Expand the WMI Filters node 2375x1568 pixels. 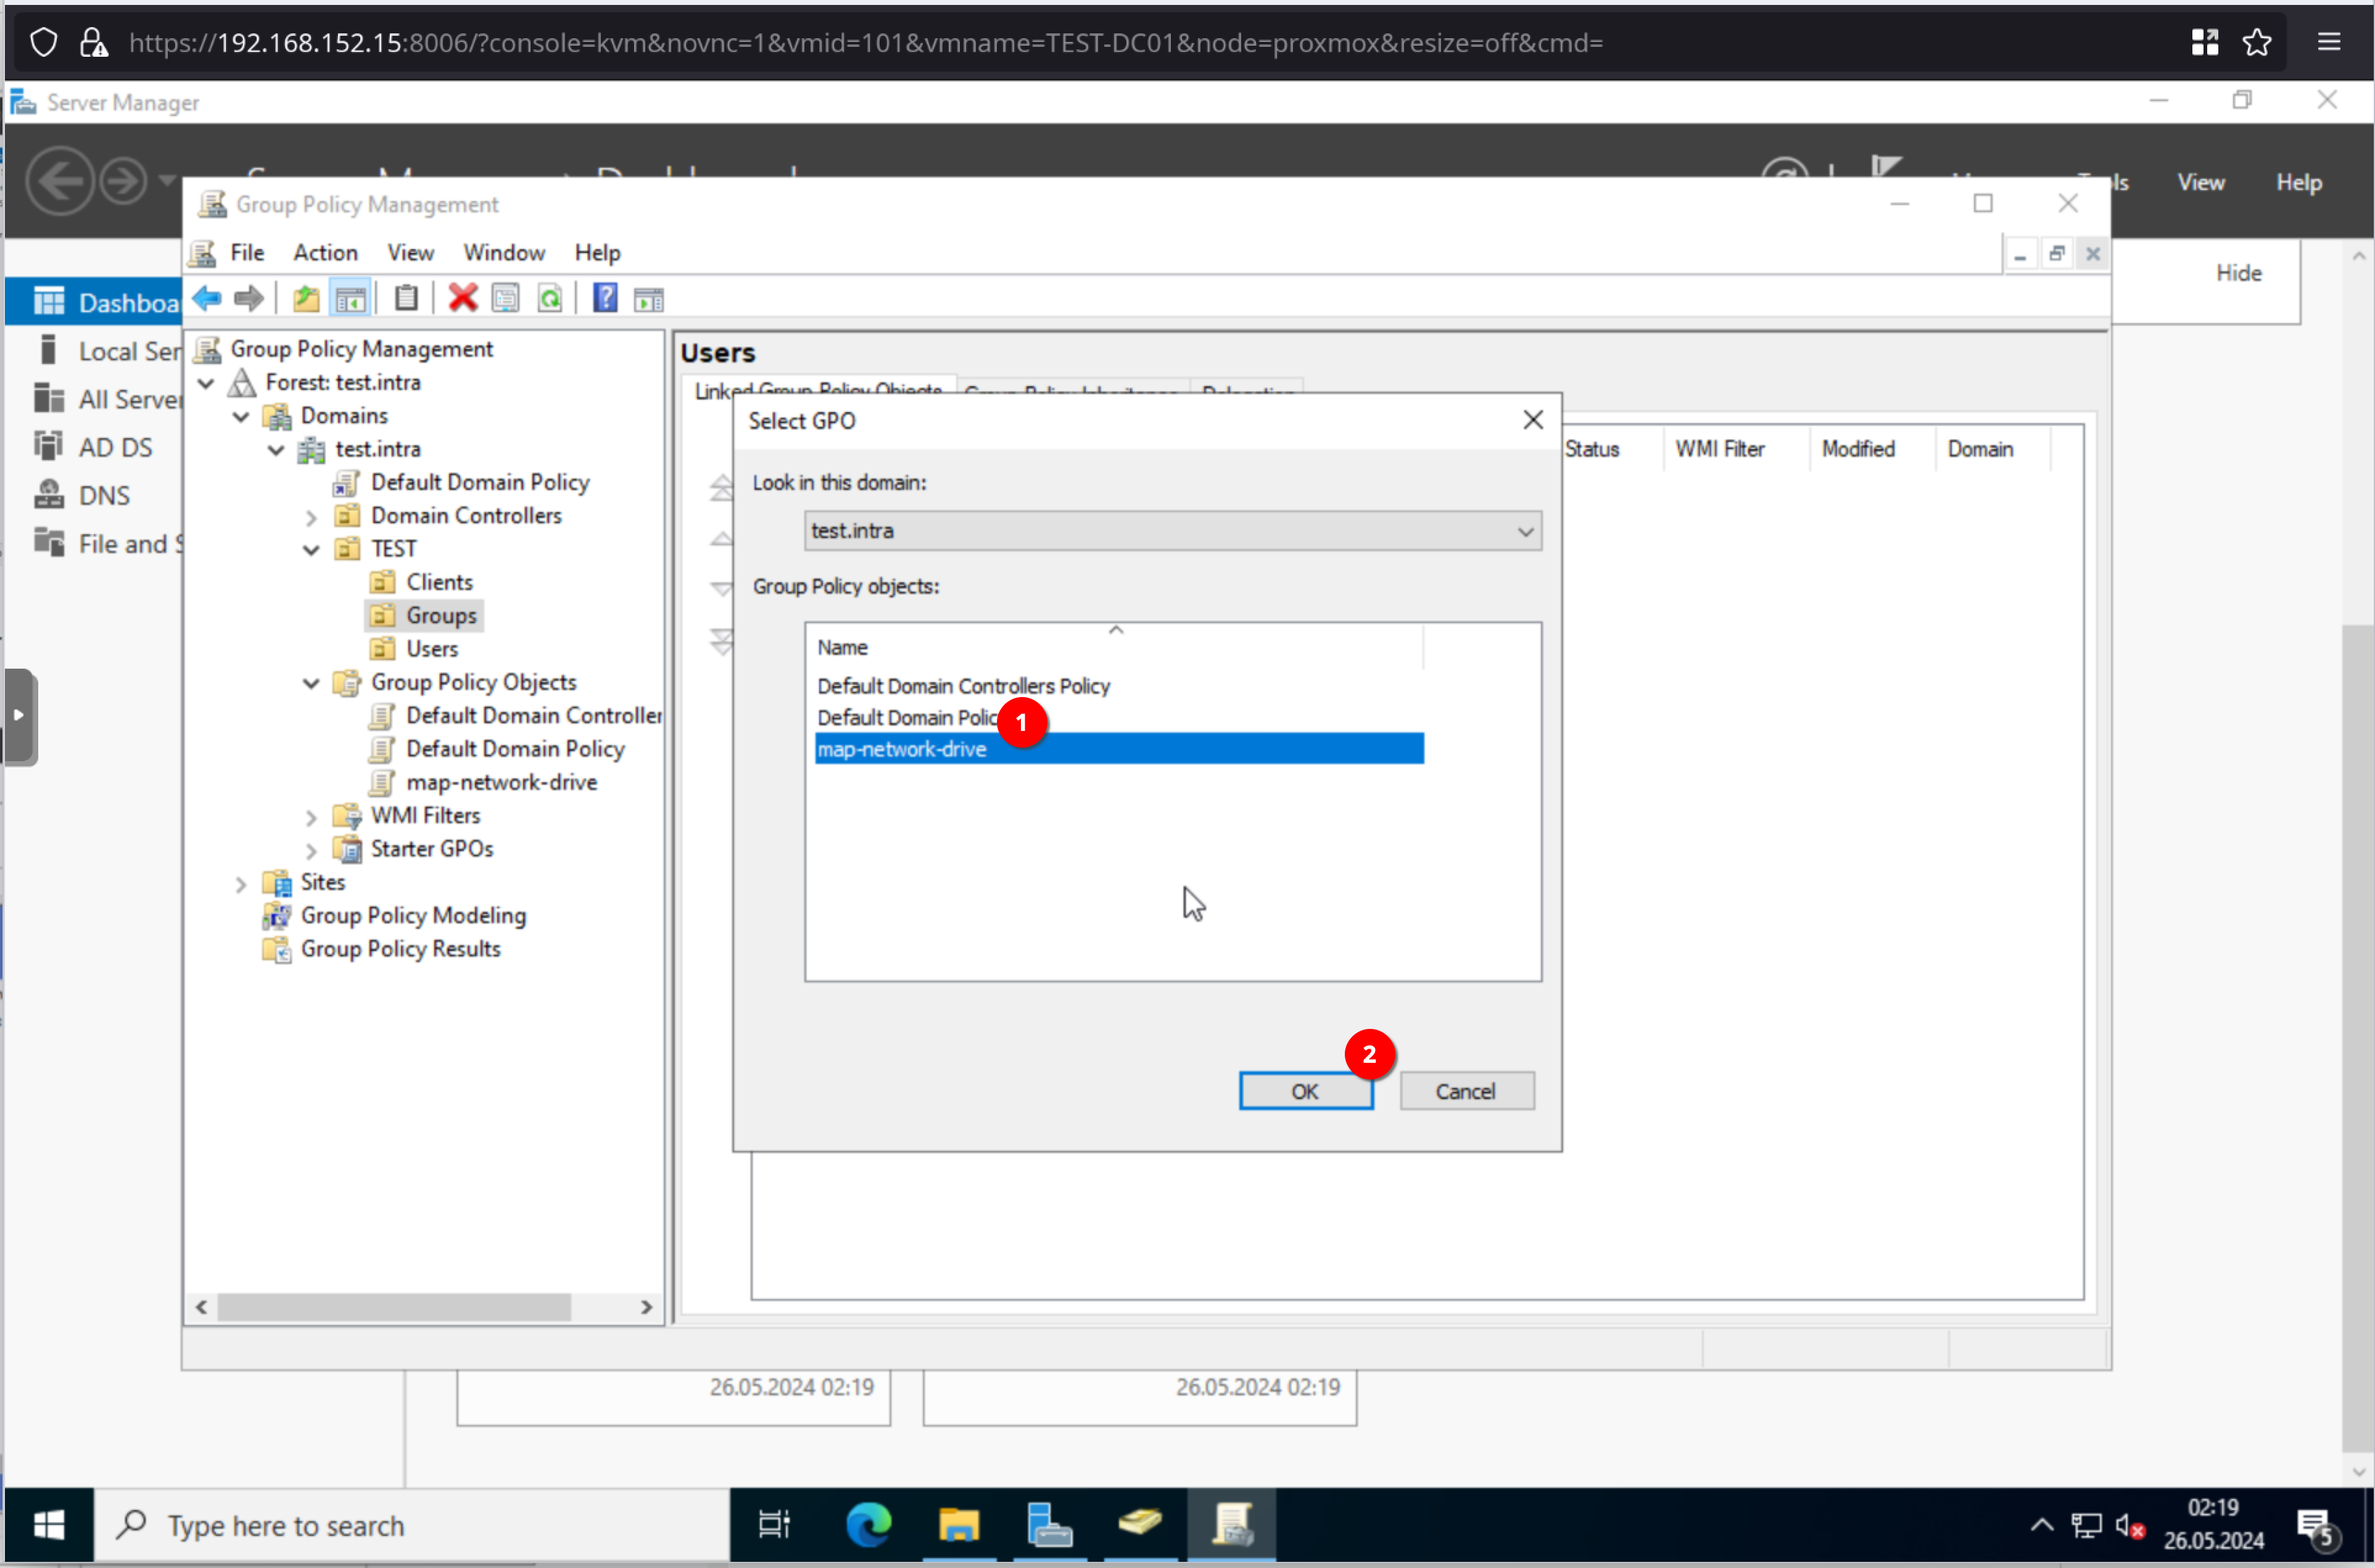pyautogui.click(x=311, y=817)
